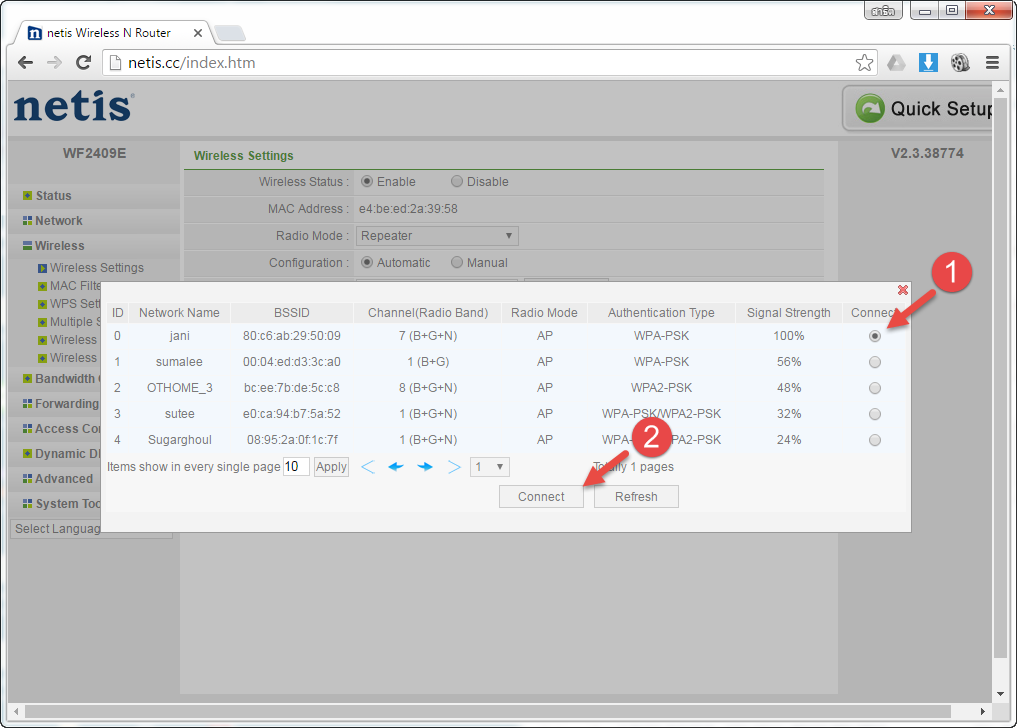Set Wireless Status to Disable

(457, 182)
